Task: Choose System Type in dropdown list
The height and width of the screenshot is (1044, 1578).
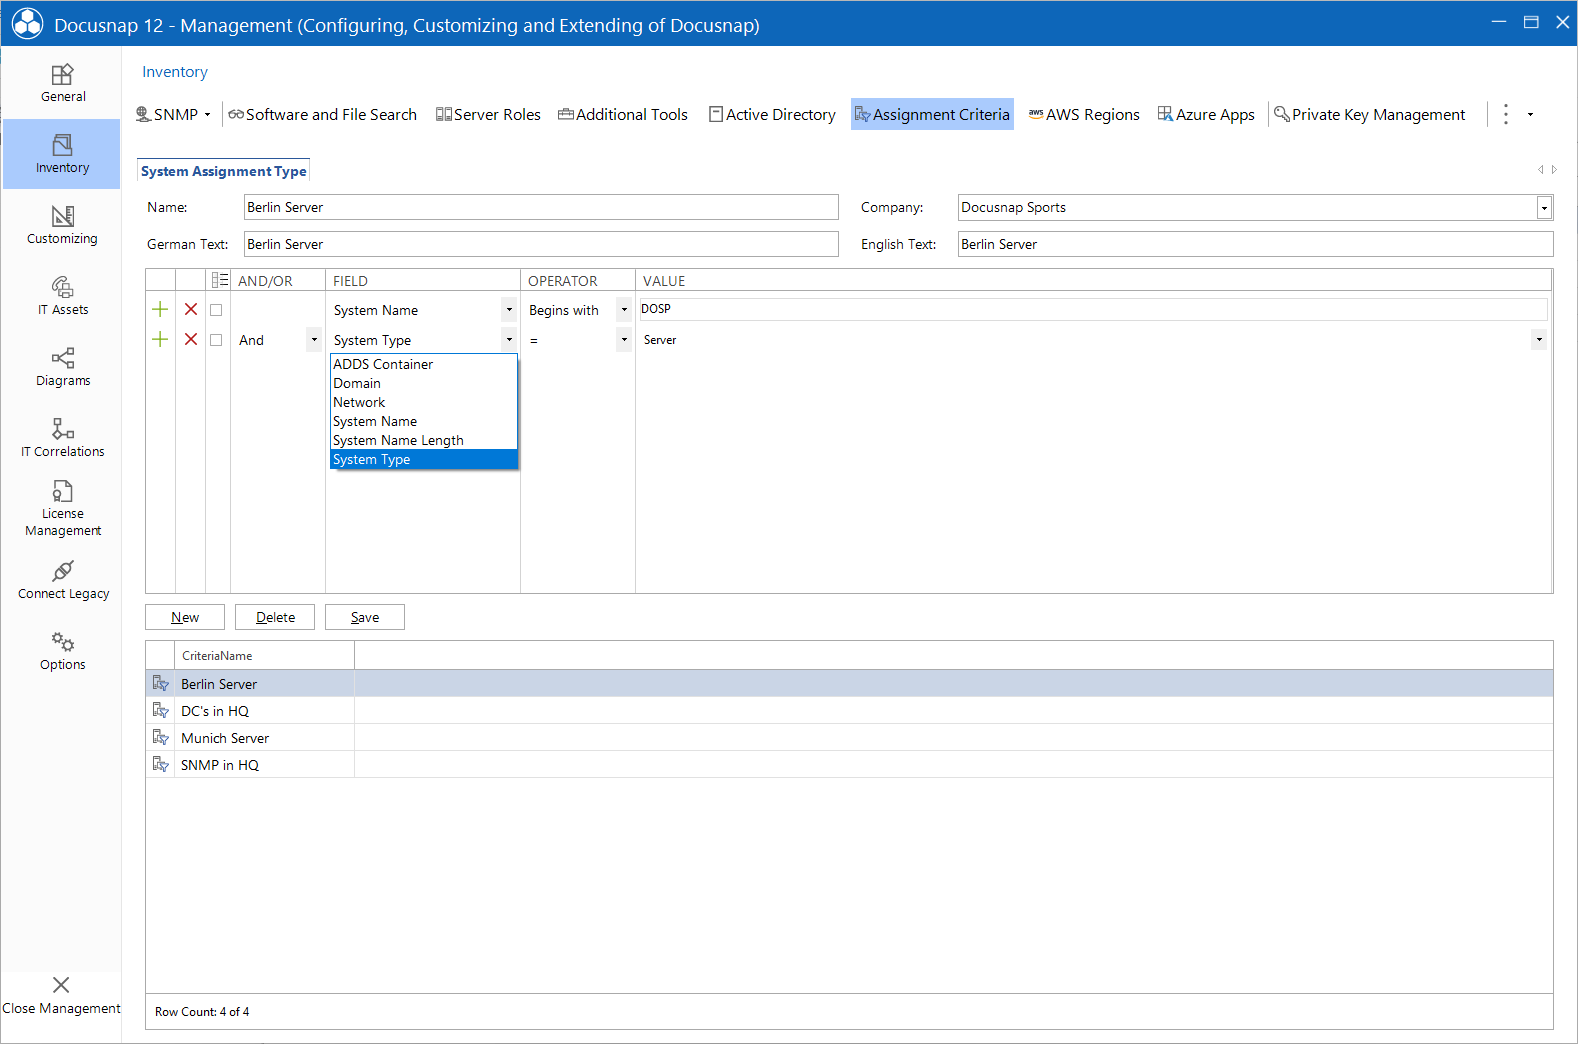Action: click(424, 459)
